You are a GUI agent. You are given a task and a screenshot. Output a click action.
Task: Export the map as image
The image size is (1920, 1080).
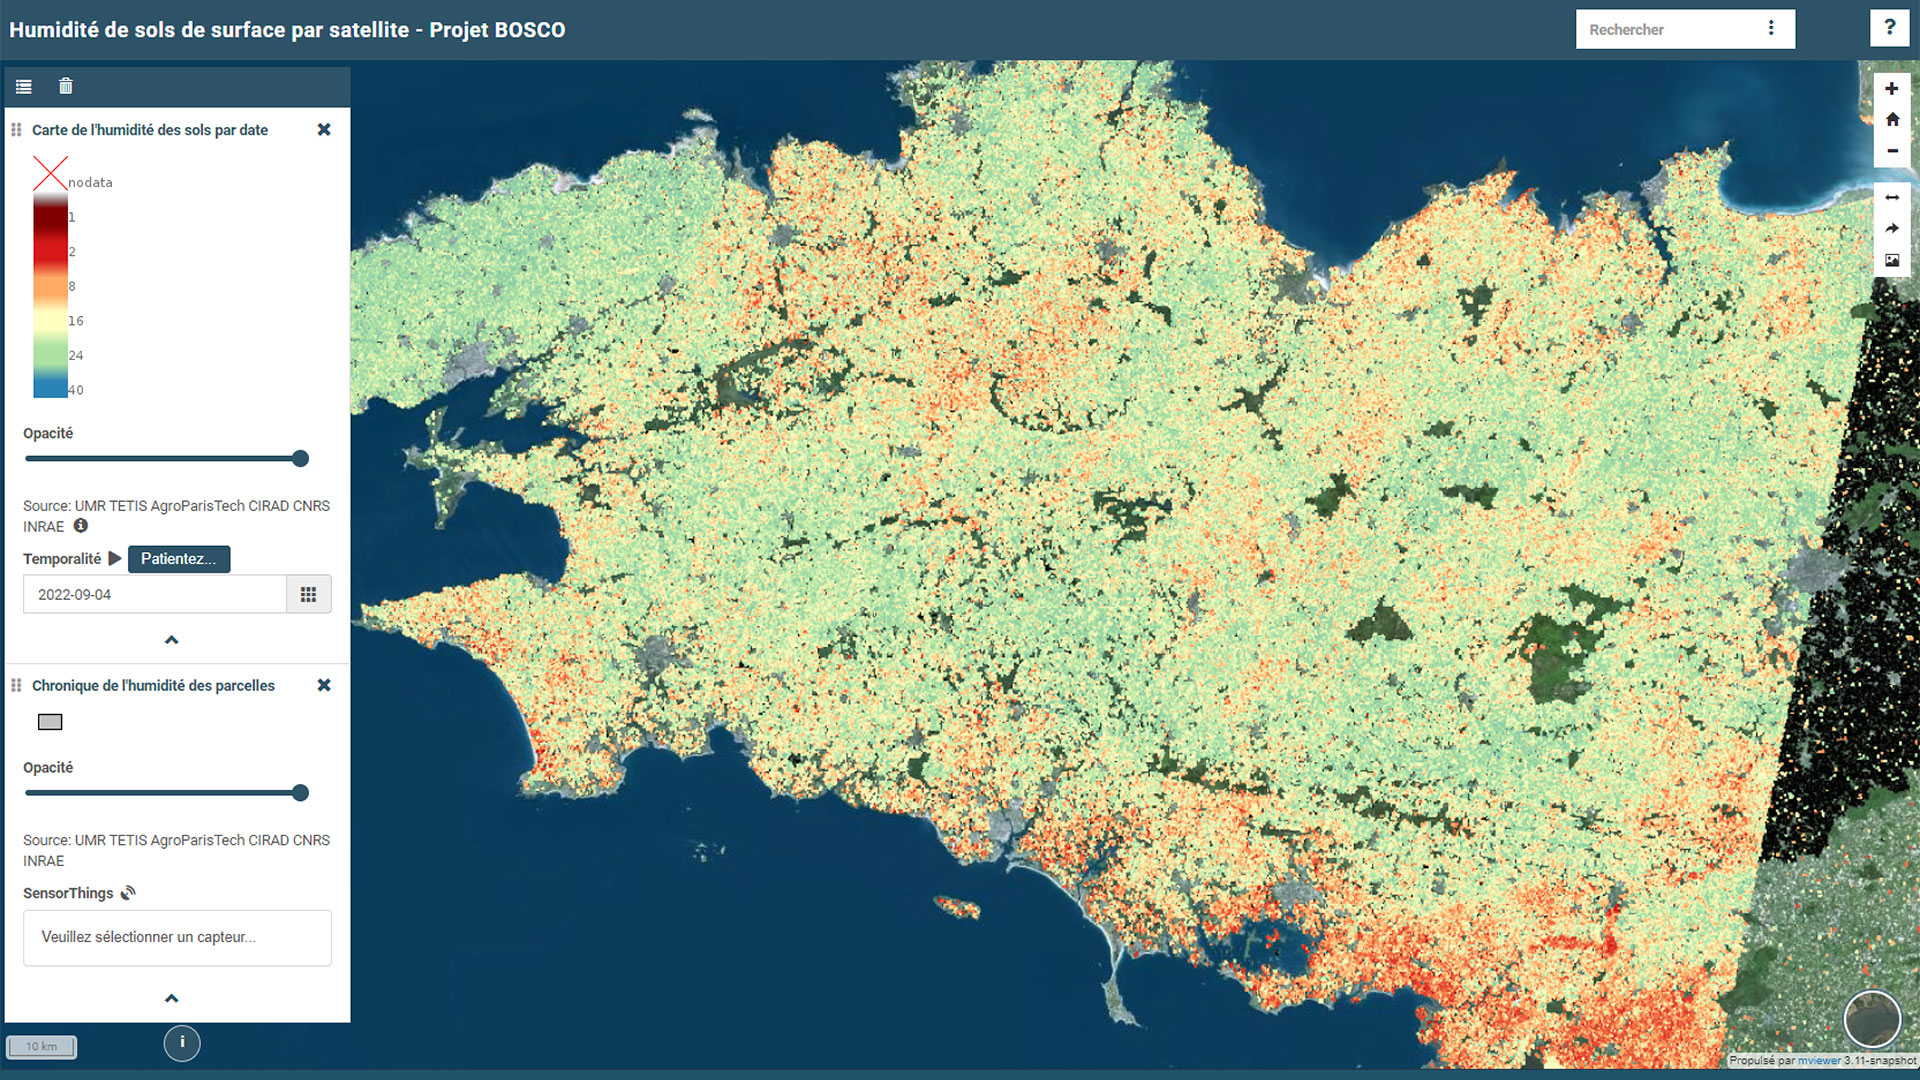point(1892,260)
